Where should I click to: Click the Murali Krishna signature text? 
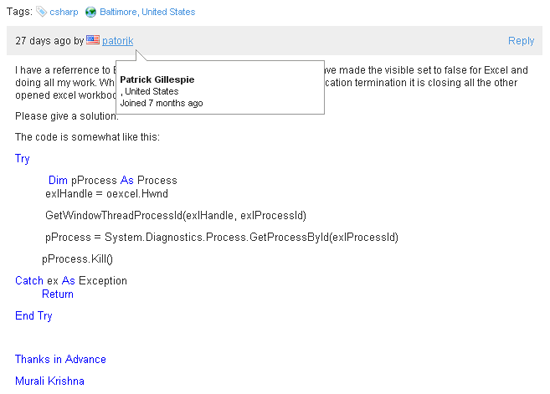(x=49, y=381)
